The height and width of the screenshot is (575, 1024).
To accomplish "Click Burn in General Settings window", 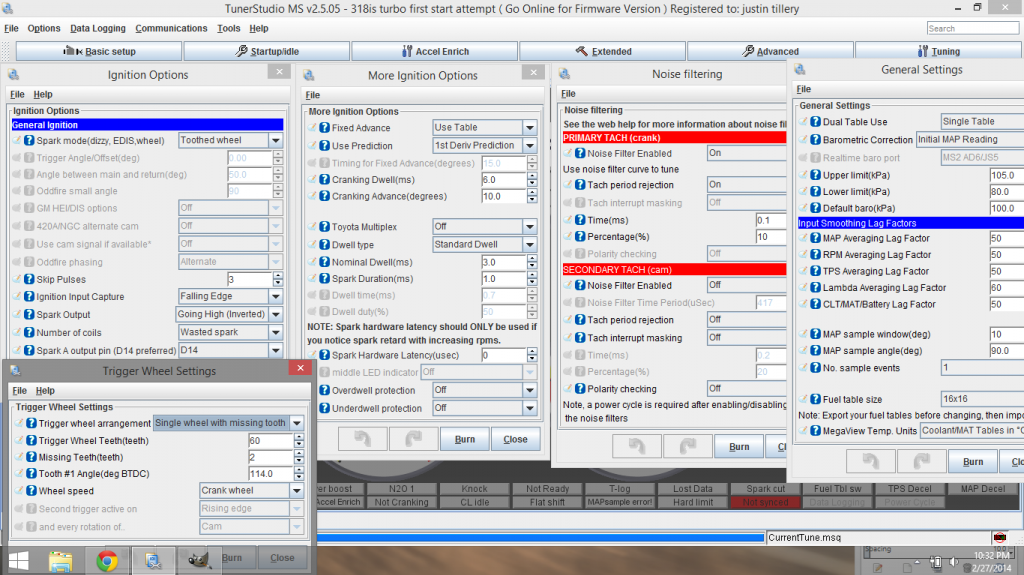I will (x=973, y=461).
